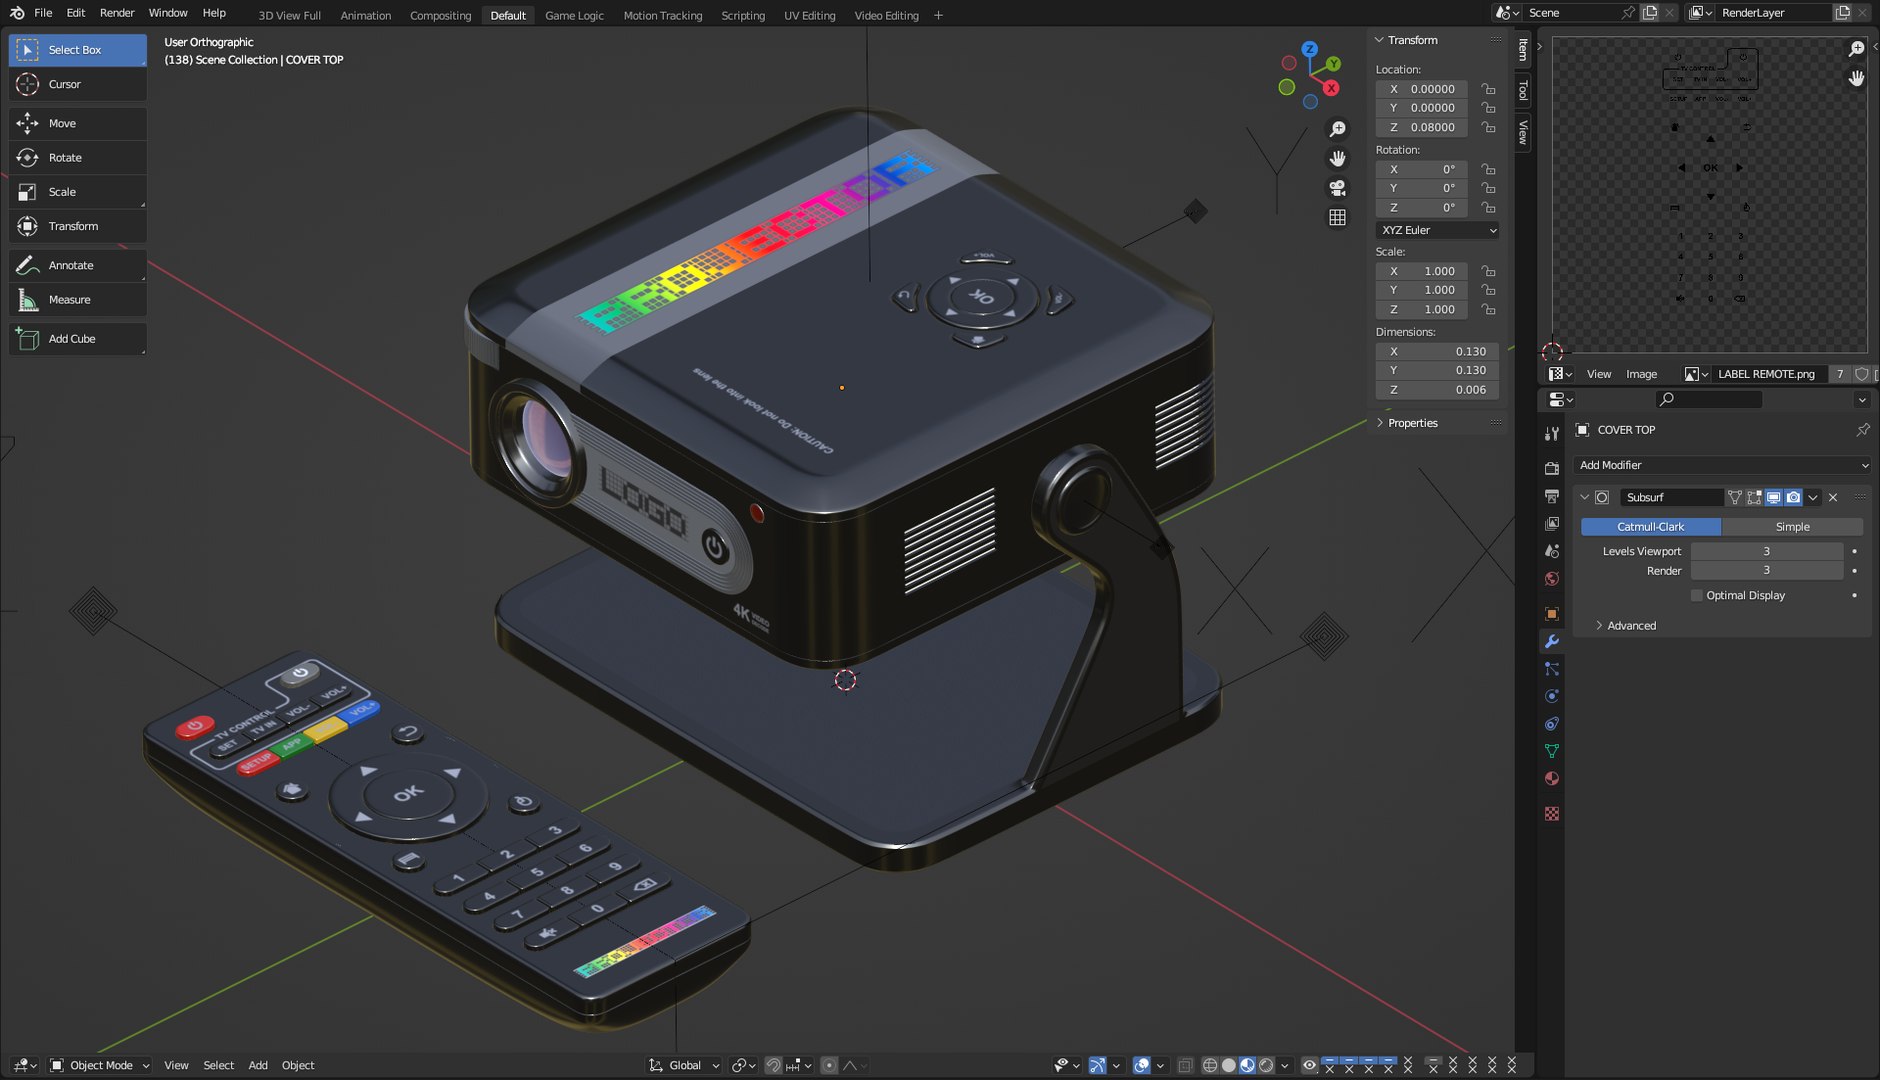
Task: Activate the Add Cube tool
Action: pyautogui.click(x=78, y=338)
